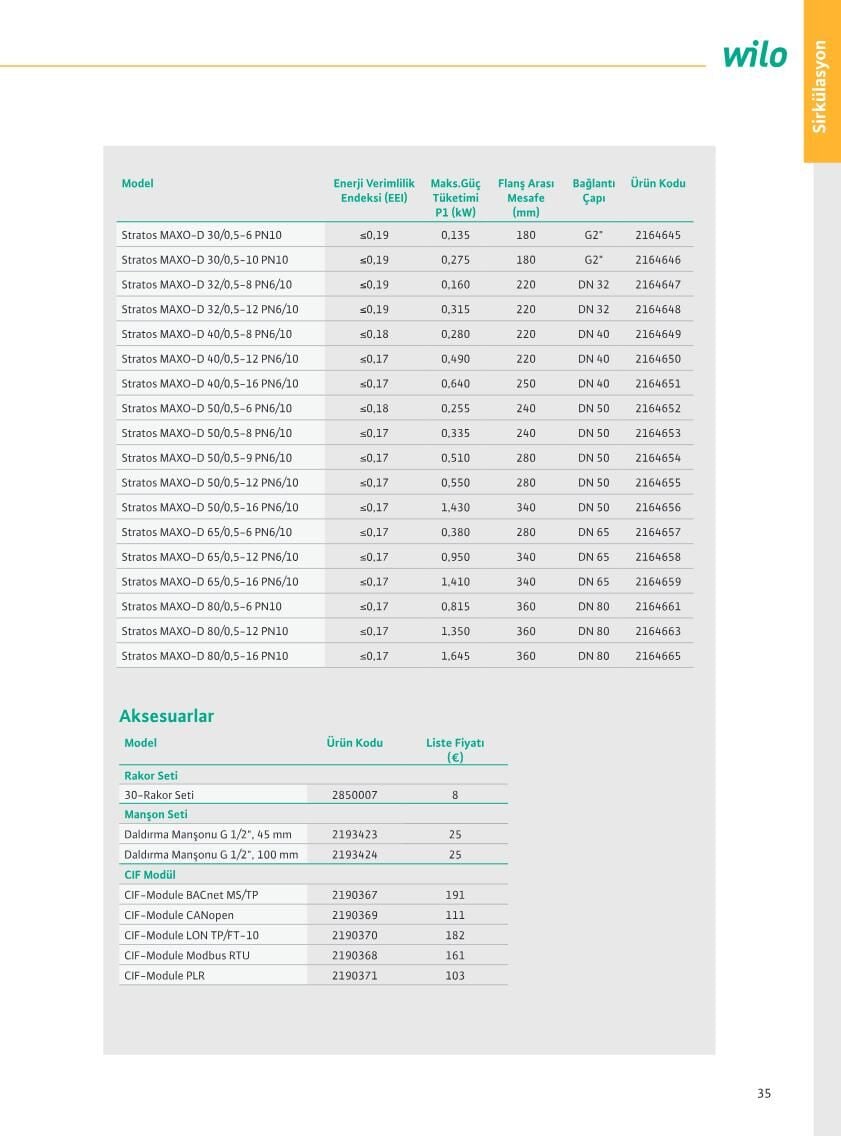Click list price 161
This screenshot has width=841, height=1136.
[x=455, y=956]
